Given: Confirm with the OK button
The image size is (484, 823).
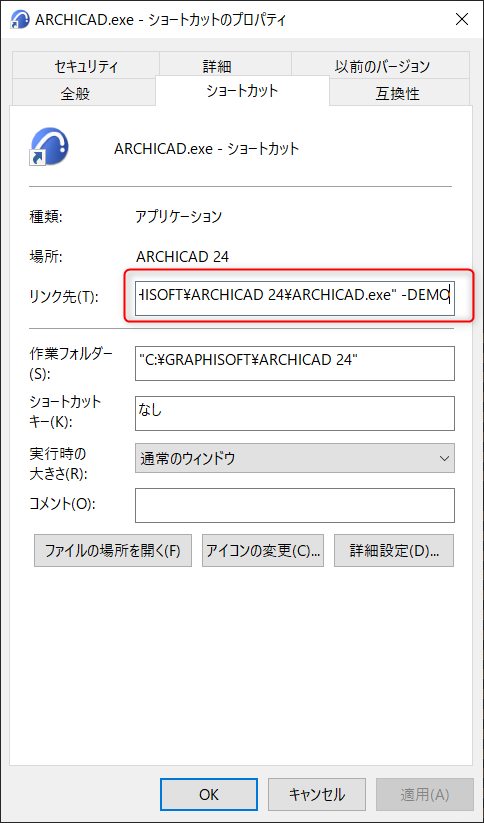Looking at the screenshot, I should [x=209, y=795].
